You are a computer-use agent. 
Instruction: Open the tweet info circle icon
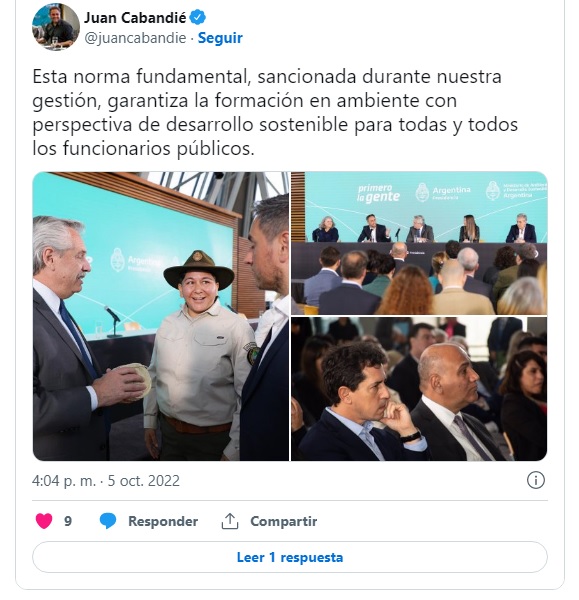pos(535,480)
